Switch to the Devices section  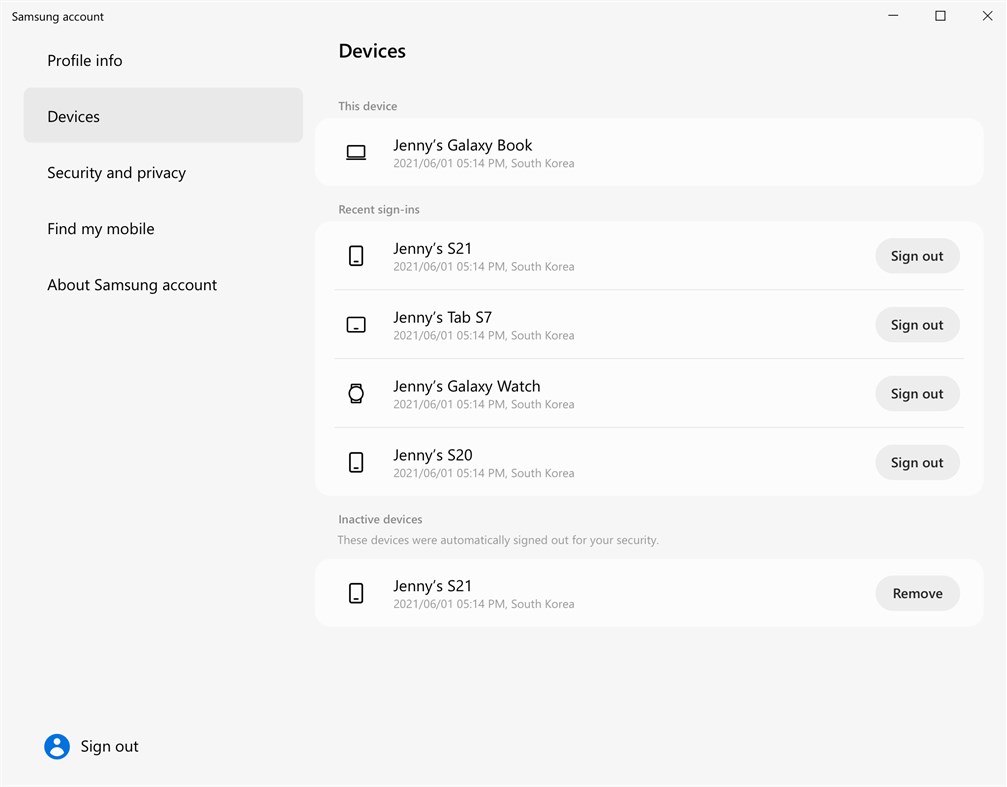coord(73,116)
